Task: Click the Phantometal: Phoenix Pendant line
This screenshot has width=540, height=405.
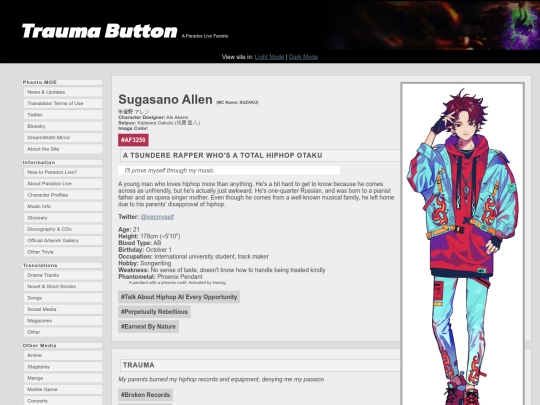Action: [160, 277]
